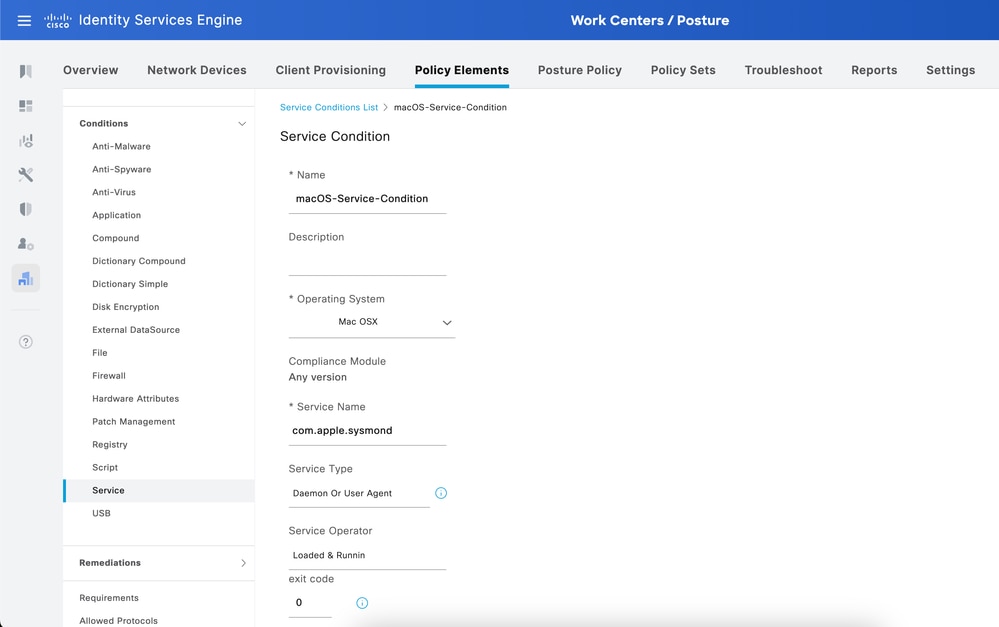Switch to the Posture Policy tab
This screenshot has height=627, width=999.
point(580,70)
